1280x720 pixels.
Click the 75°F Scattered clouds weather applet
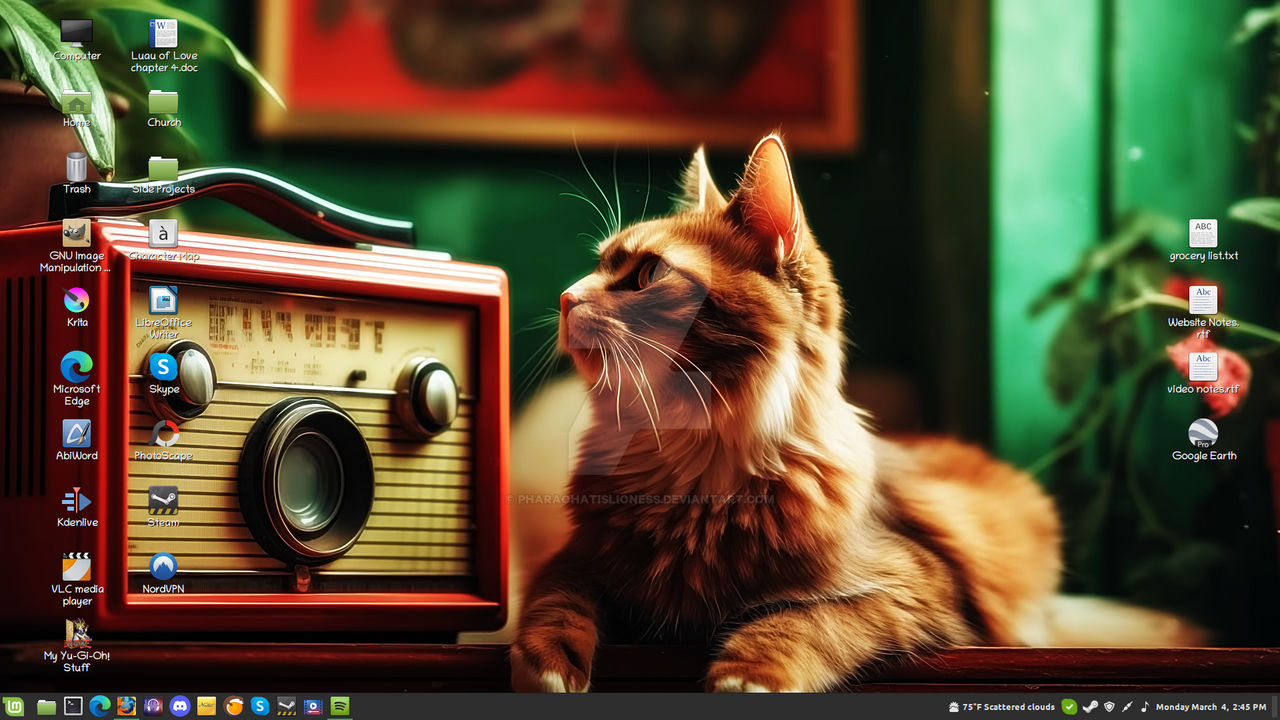point(1000,707)
